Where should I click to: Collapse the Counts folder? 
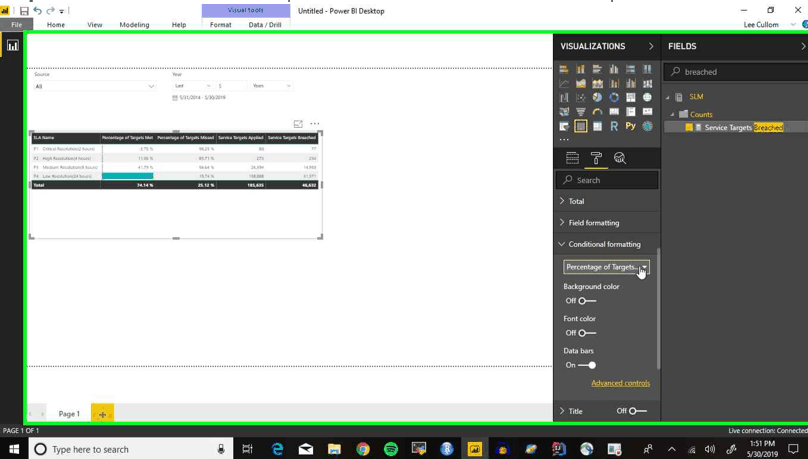tap(672, 114)
